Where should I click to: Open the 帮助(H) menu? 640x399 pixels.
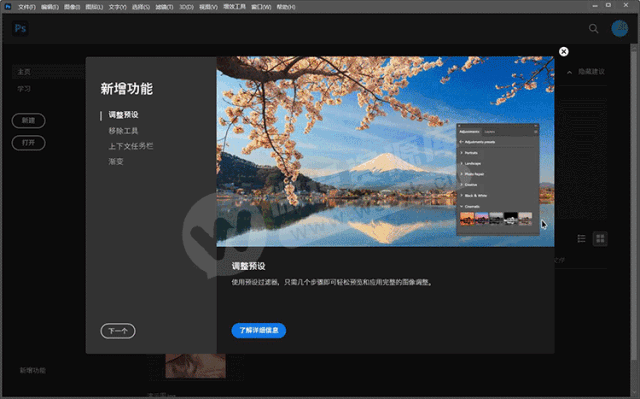(286, 7)
